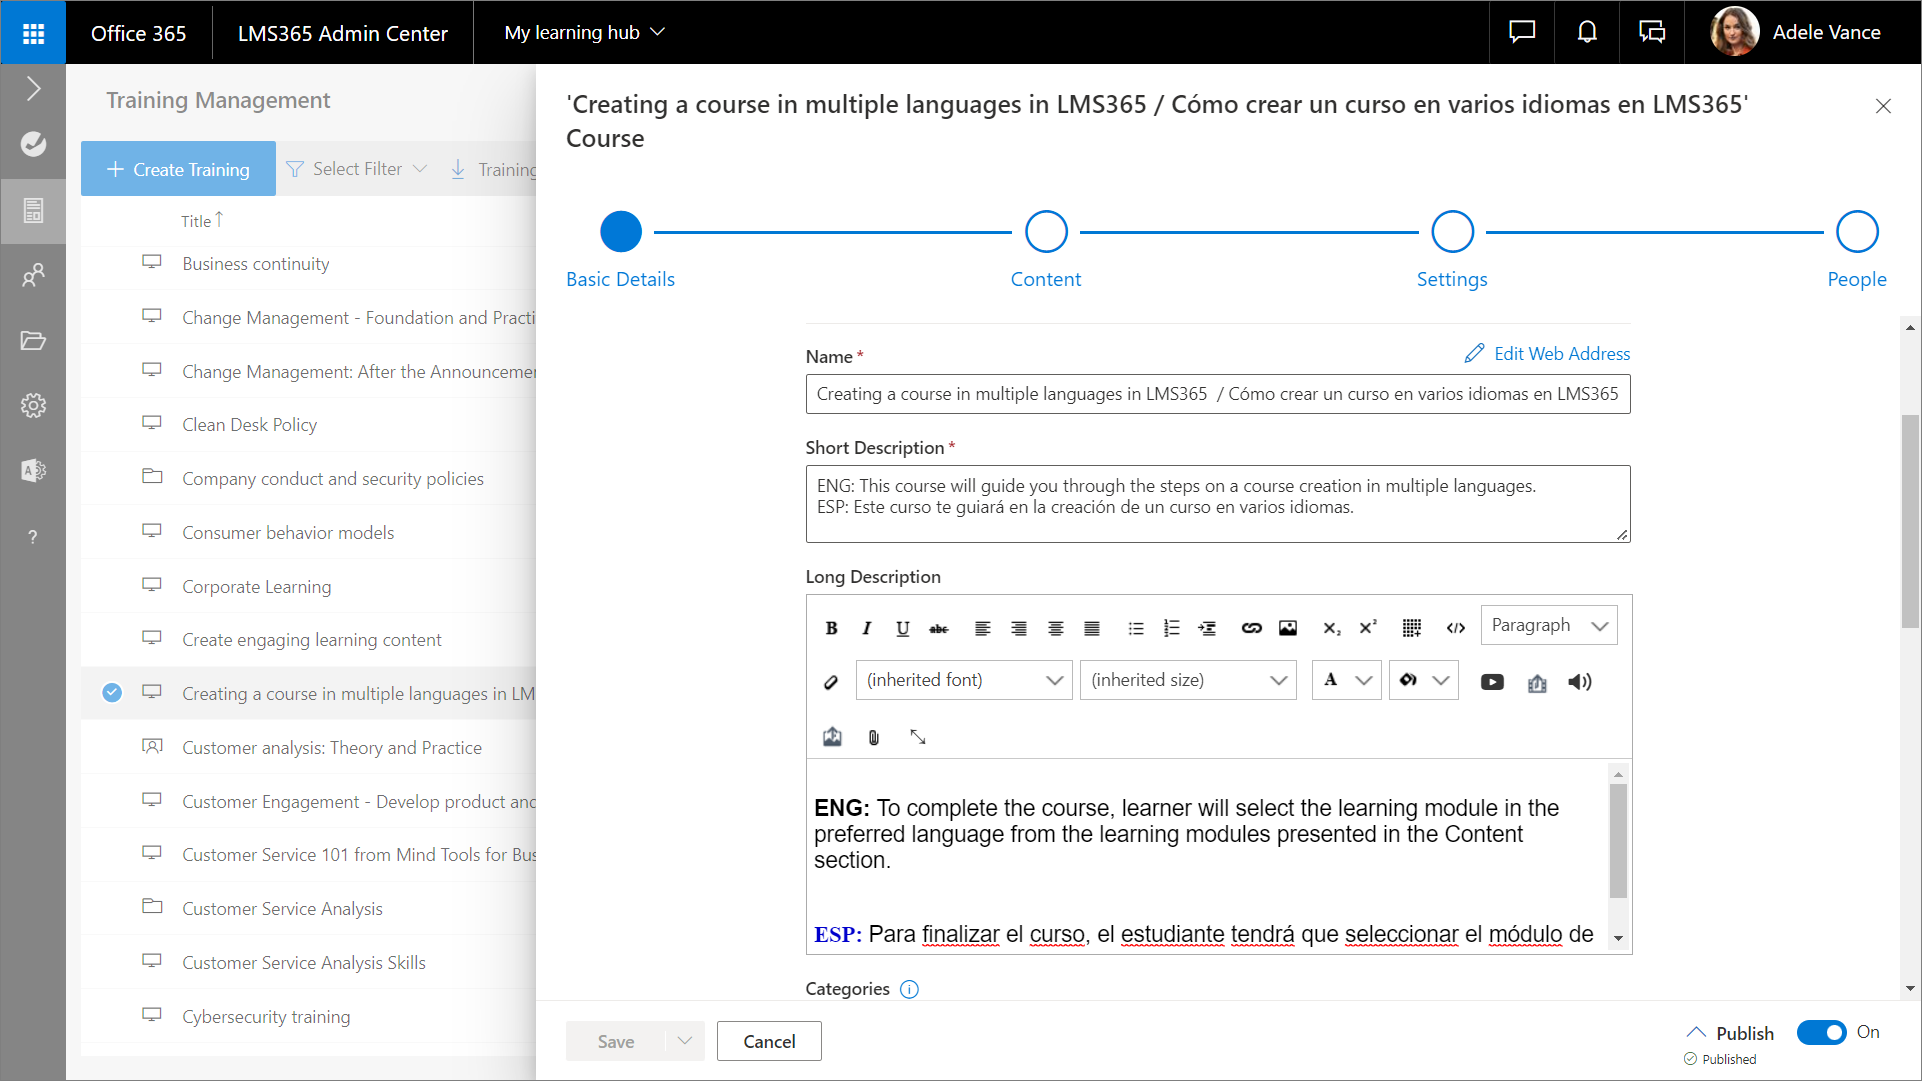Turn off the Publish toggle switch
The image size is (1922, 1081).
click(x=1821, y=1032)
